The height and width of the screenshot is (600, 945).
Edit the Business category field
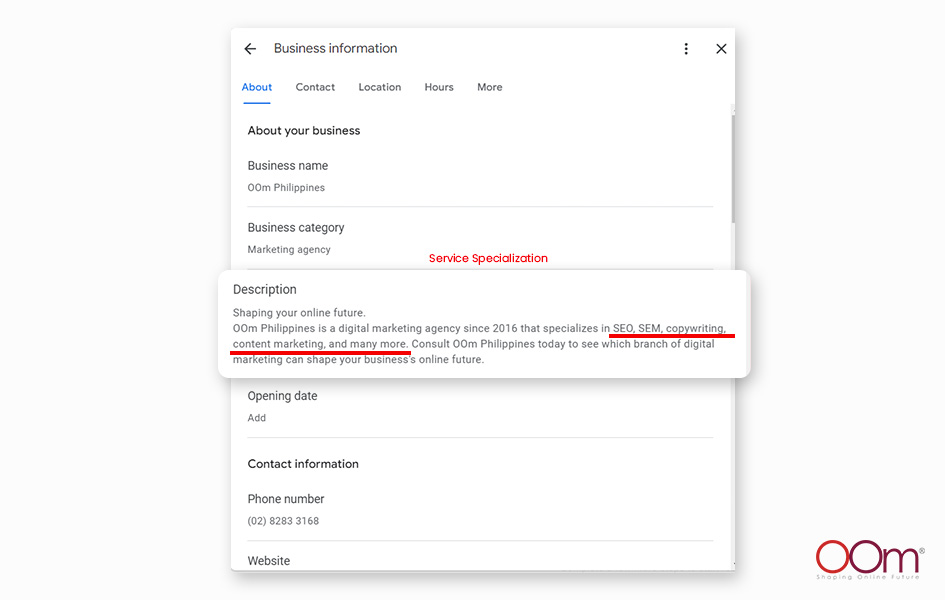[296, 238]
